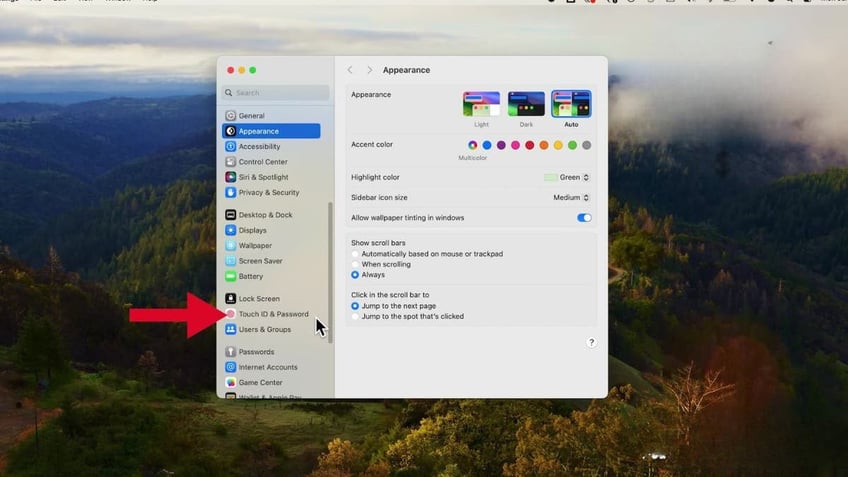Click the settings Search field
The height and width of the screenshot is (477, 848).
(x=275, y=92)
